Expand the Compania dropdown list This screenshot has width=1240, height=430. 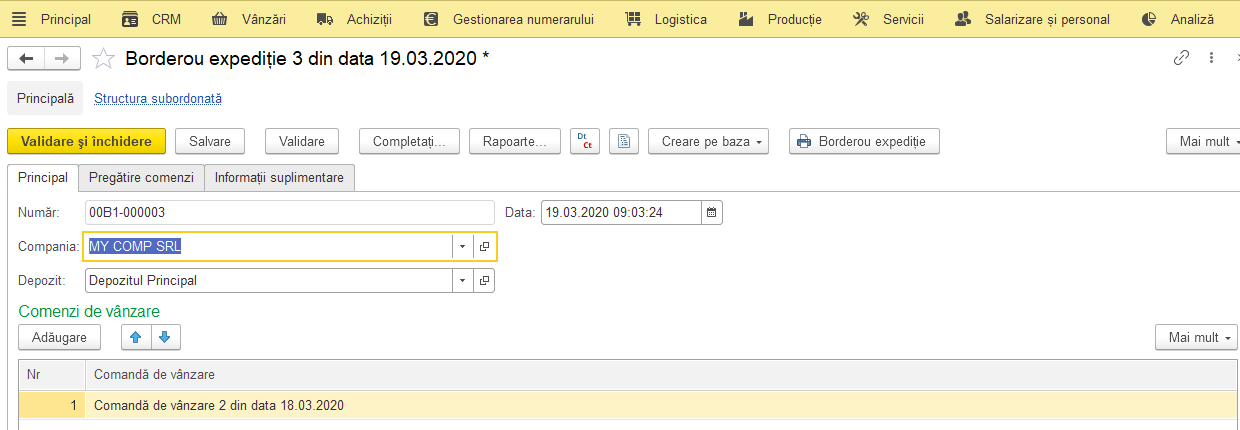(462, 246)
